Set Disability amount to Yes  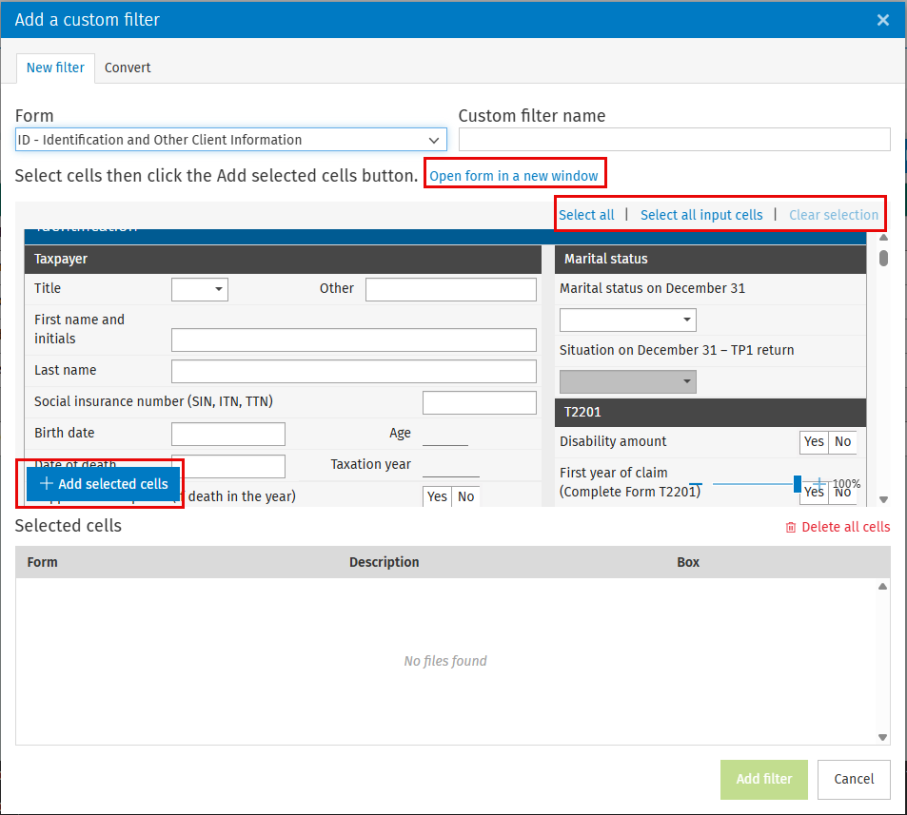[814, 442]
